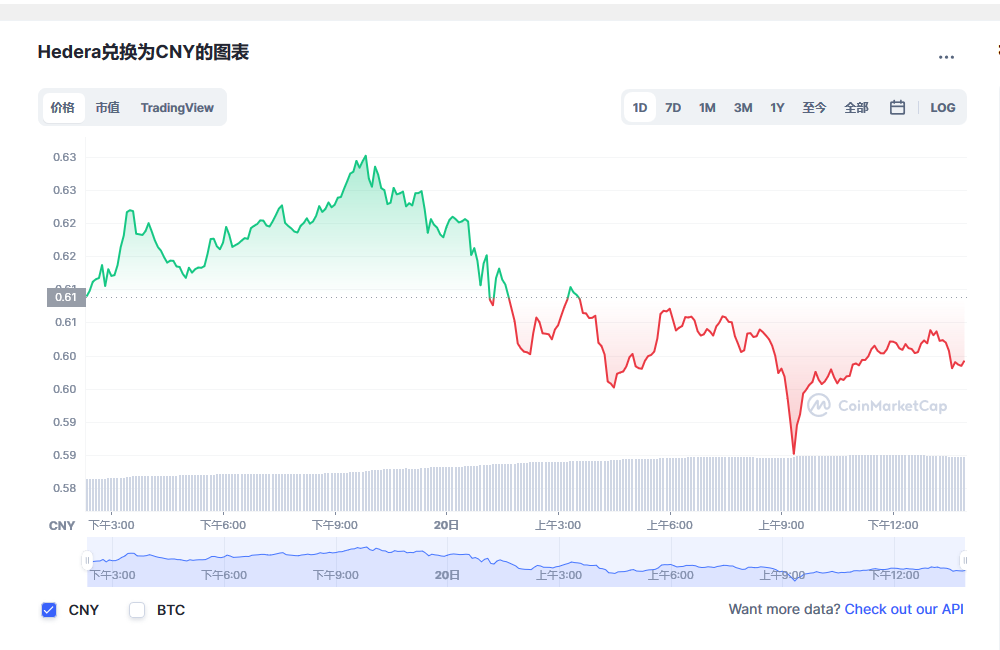The height and width of the screenshot is (650, 1000).
Task: Open the three-dot more options menu
Action: point(946,57)
